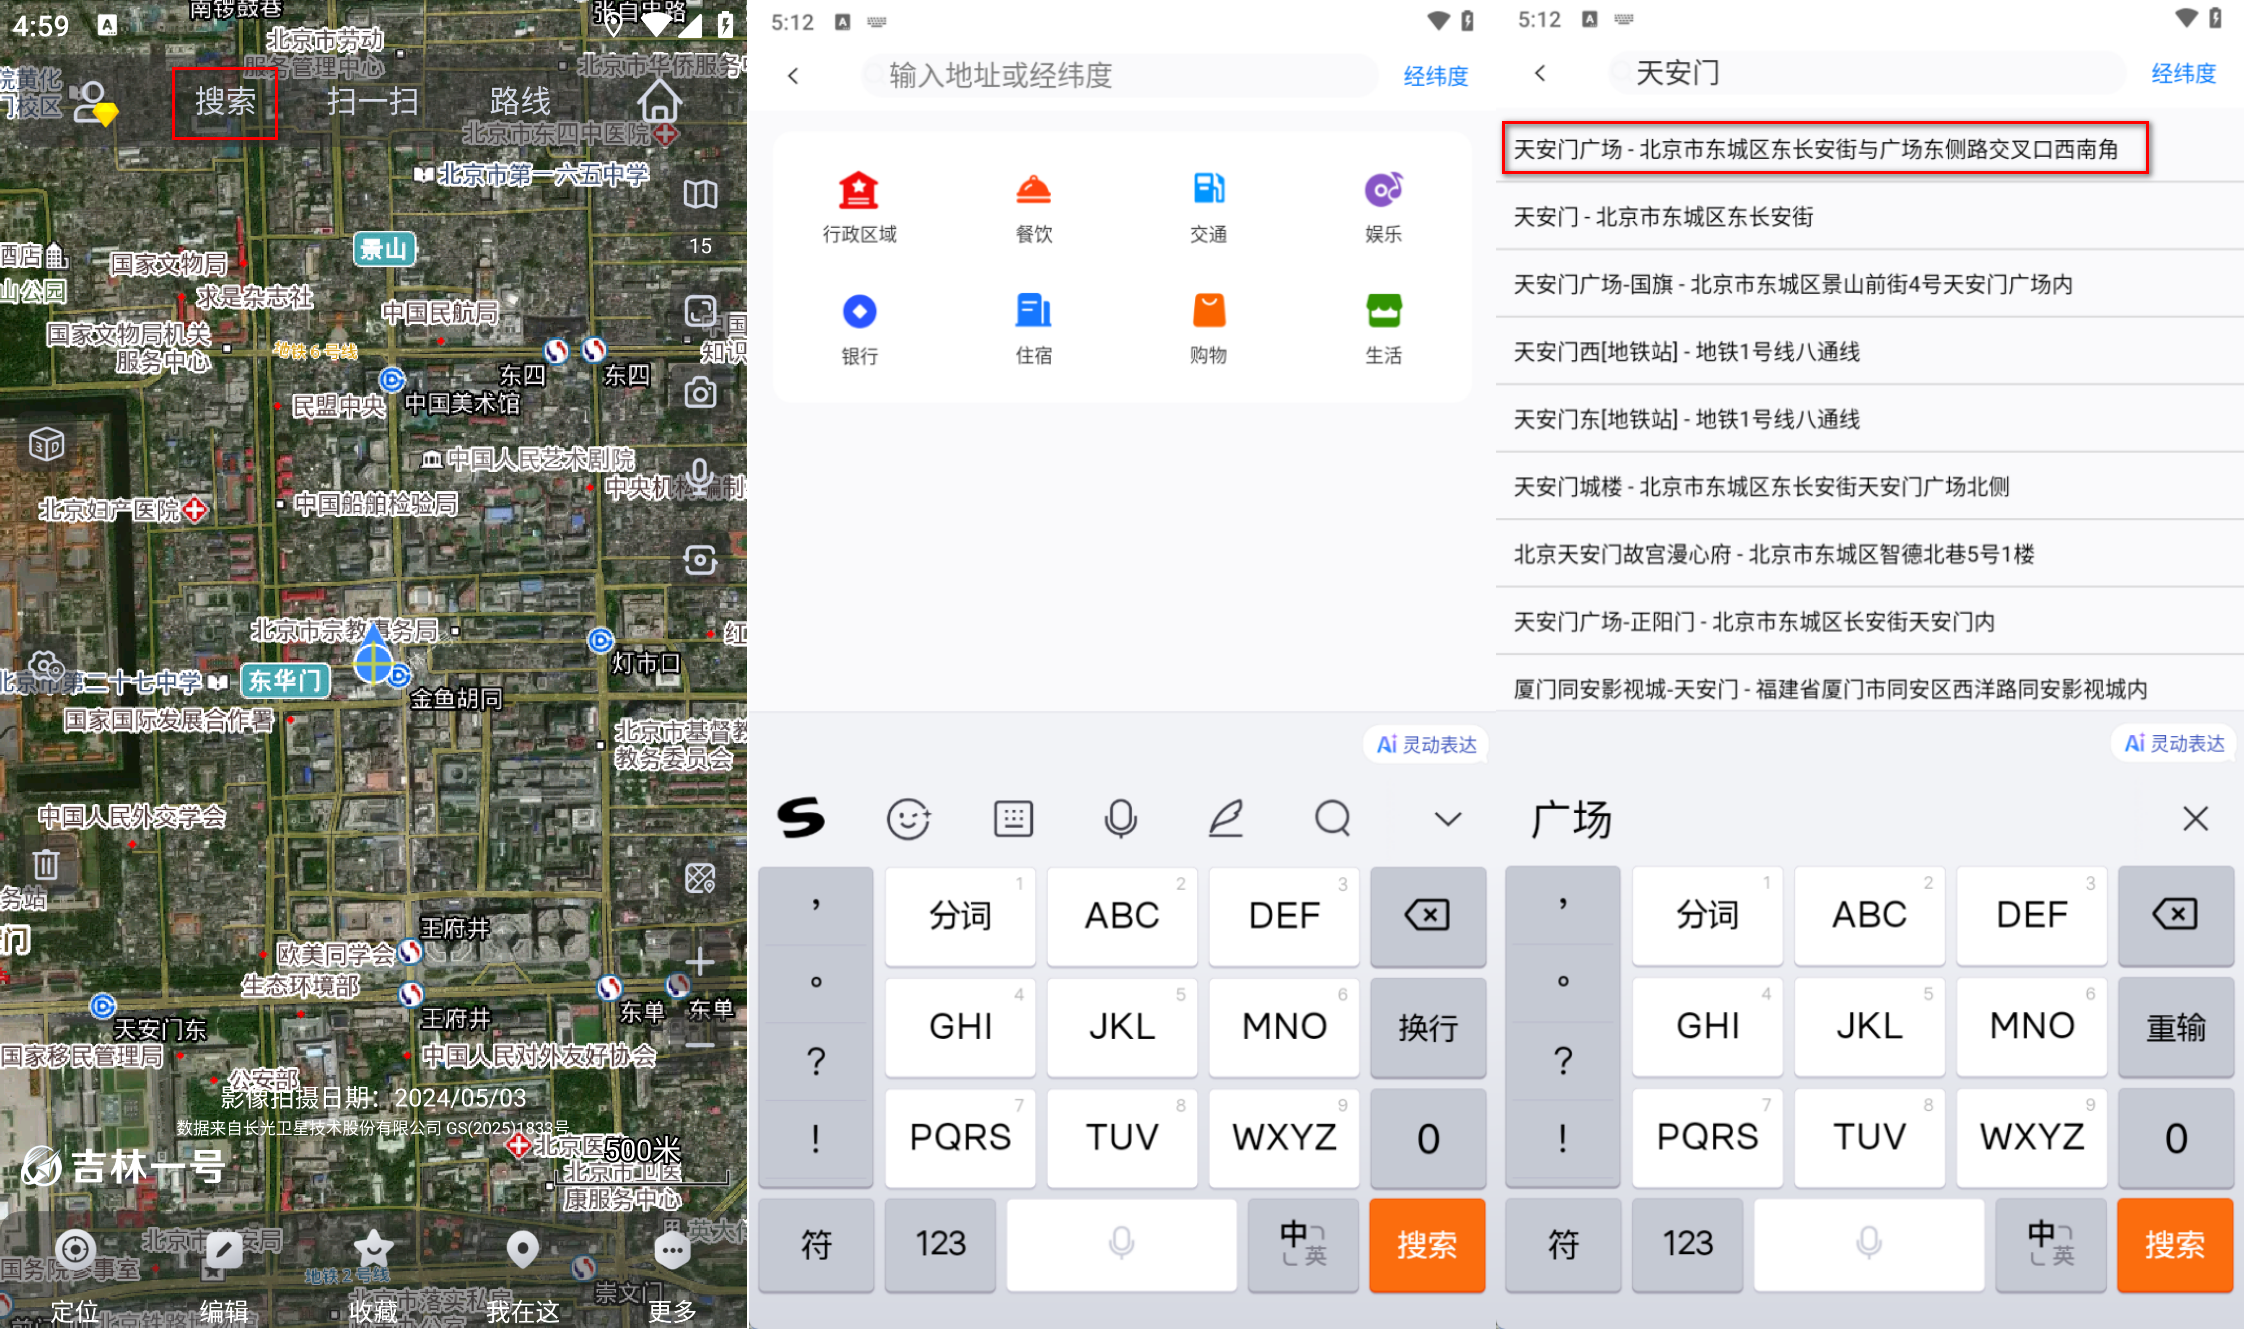Tap the 123 number key on 天安门 results screen

coord(1688,1245)
